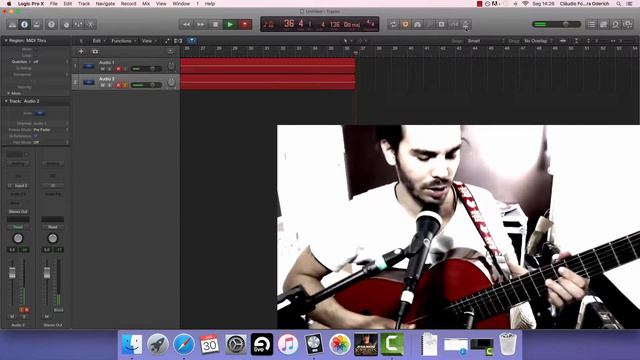Record-enable the Audio 1 track
The width and height of the screenshot is (640, 360).
[118, 69]
